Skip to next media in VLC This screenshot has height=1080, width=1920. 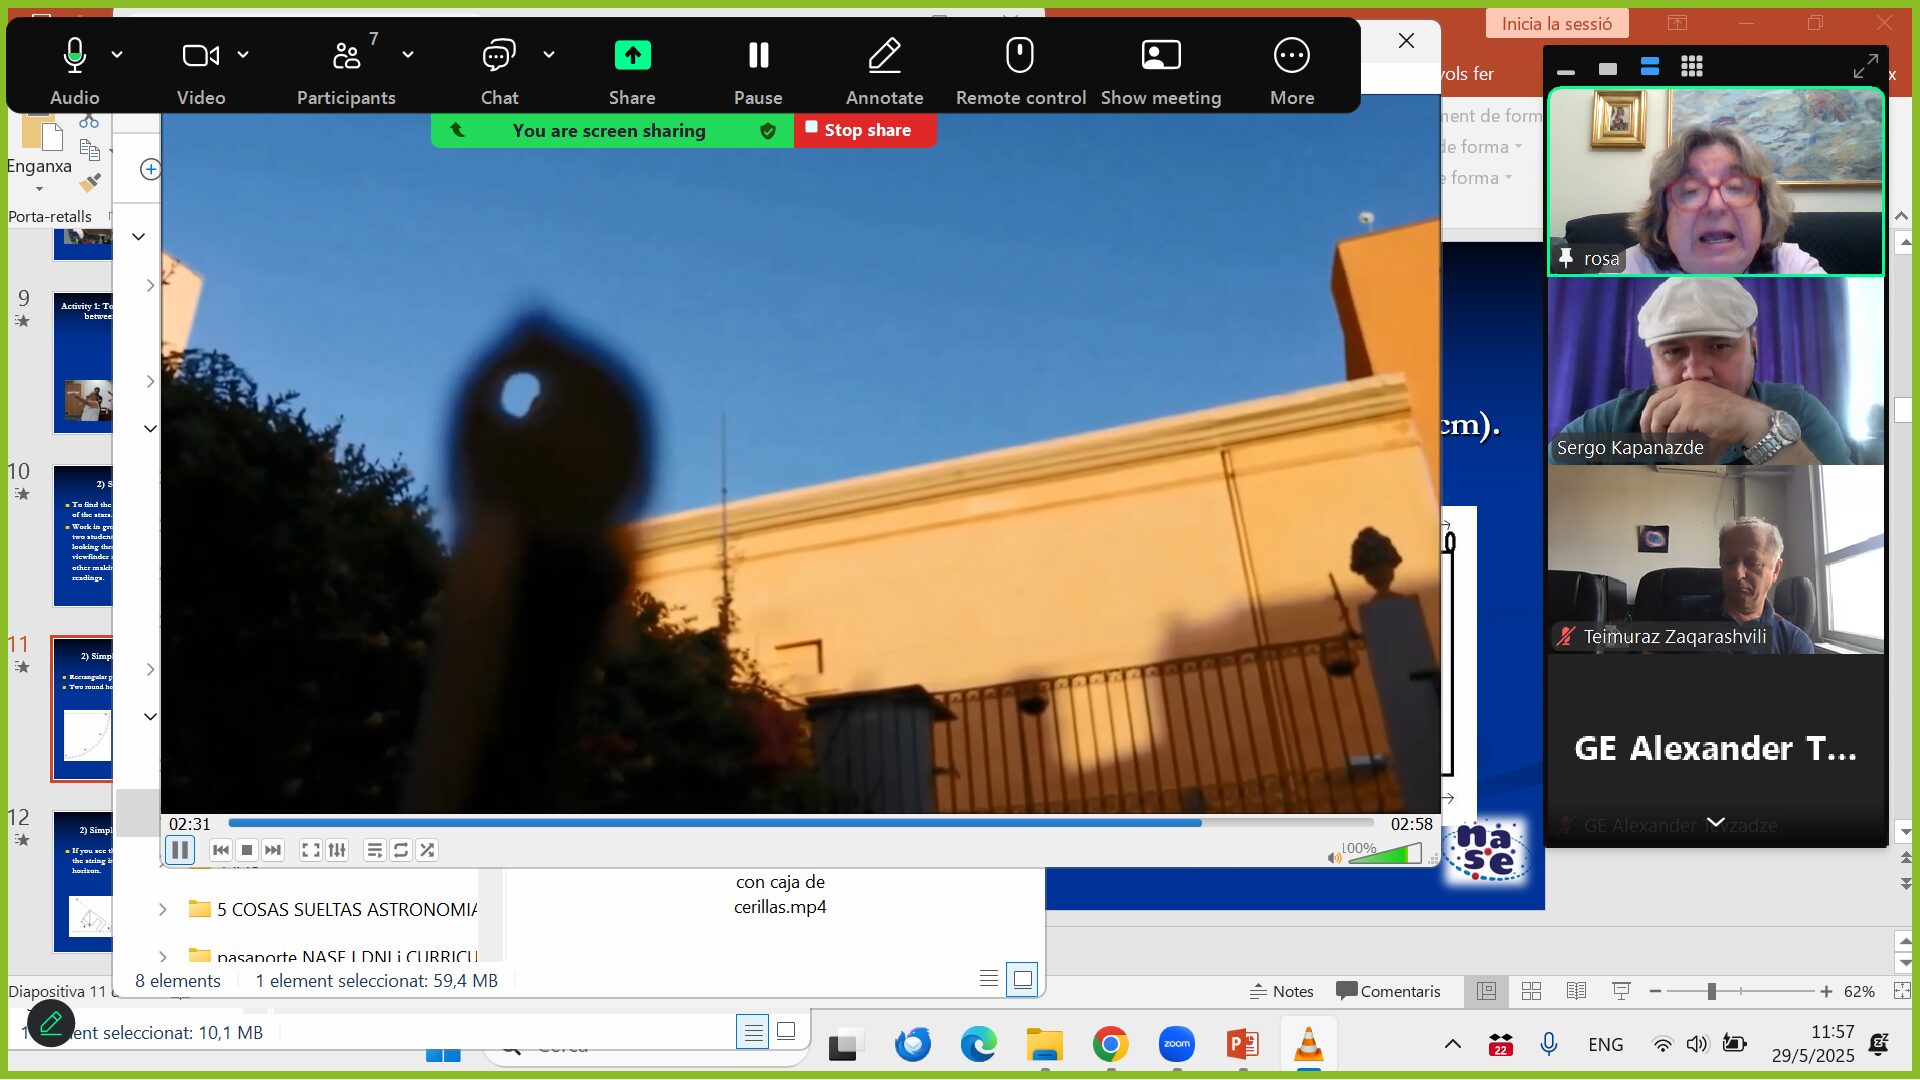[273, 850]
